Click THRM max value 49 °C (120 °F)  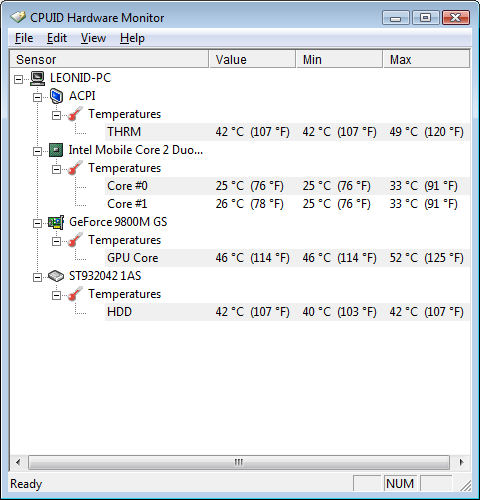[427, 132]
